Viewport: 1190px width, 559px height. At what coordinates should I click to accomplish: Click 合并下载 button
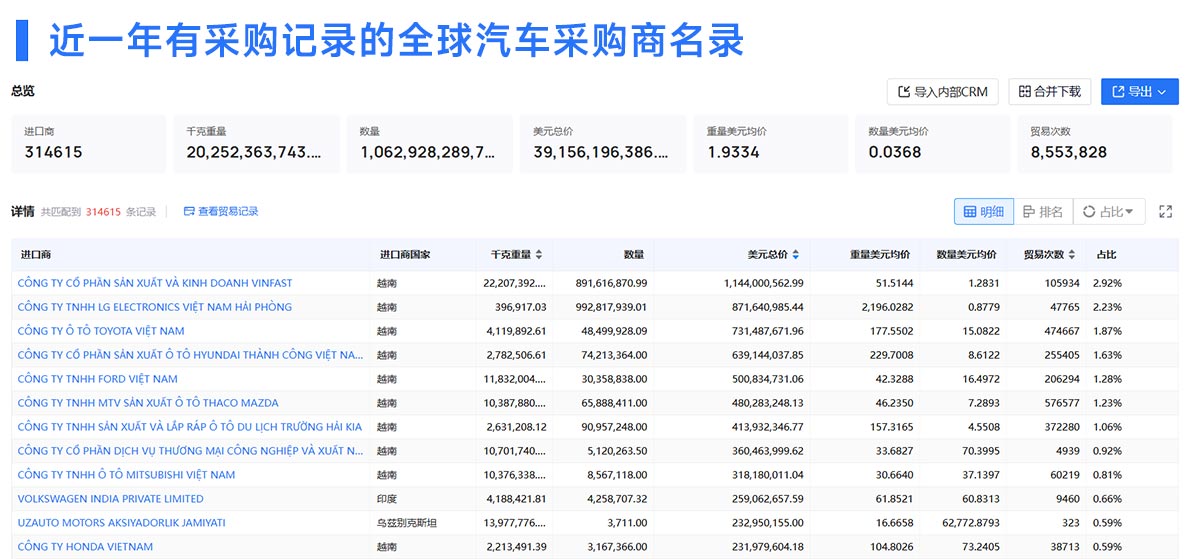[1050, 92]
